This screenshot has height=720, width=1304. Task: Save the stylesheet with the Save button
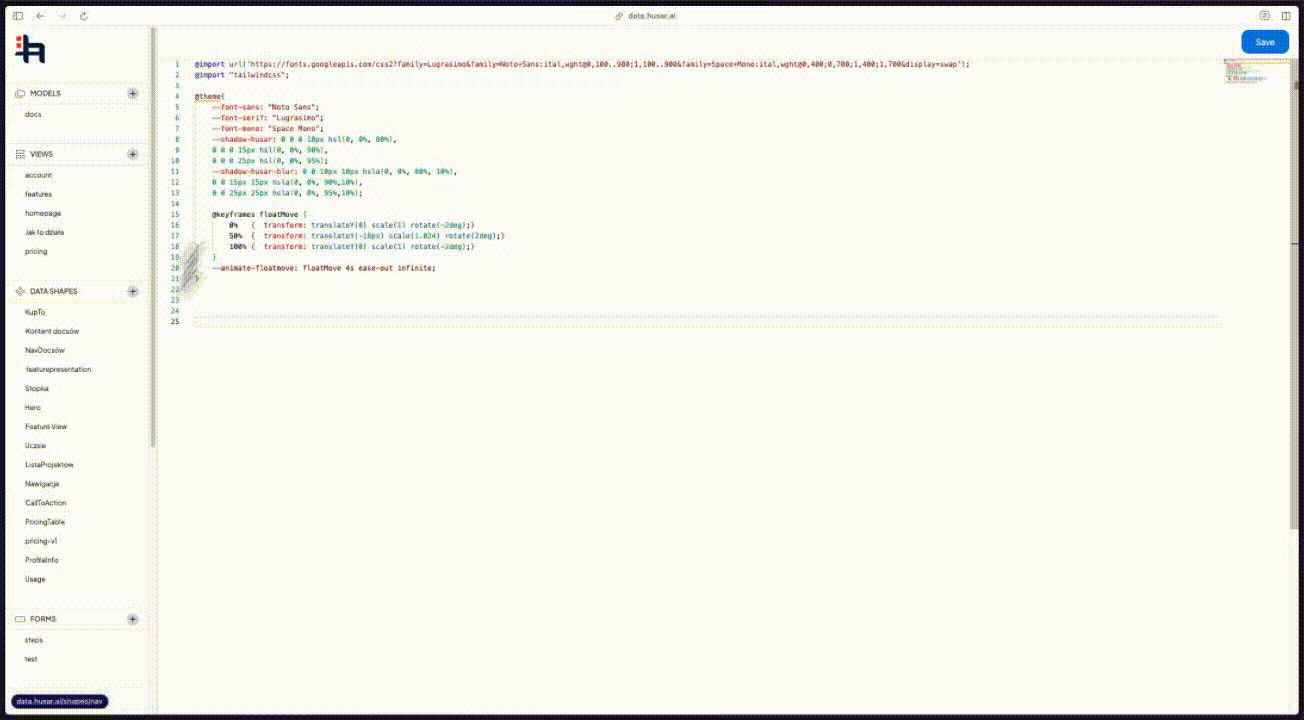point(1265,42)
